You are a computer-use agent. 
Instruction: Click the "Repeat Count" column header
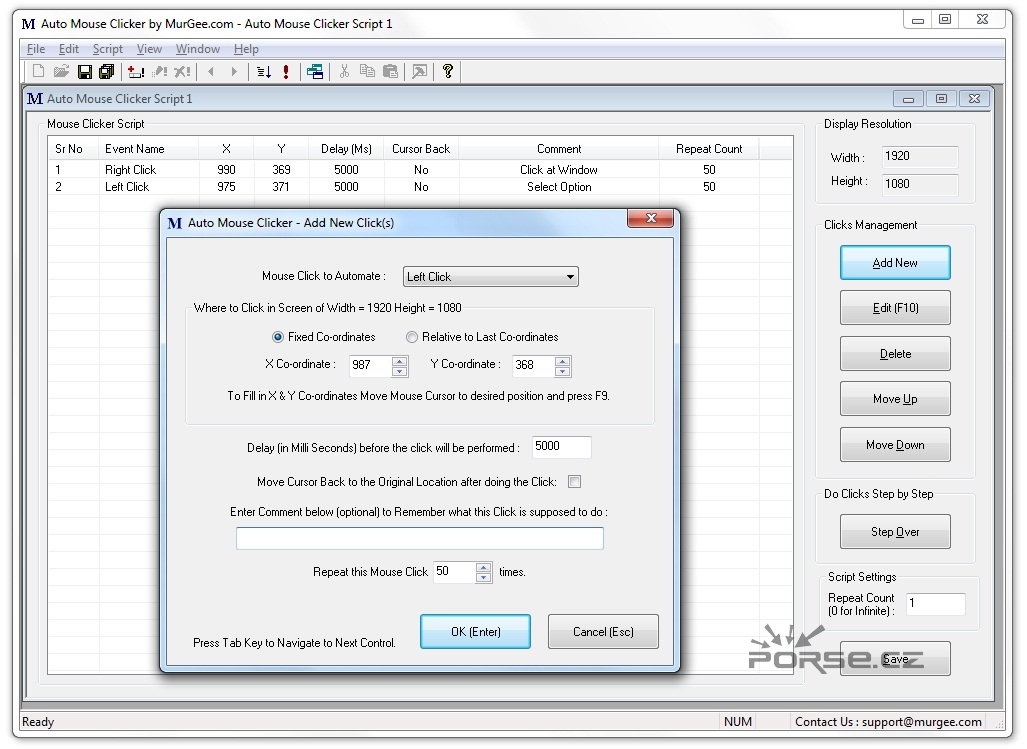click(709, 149)
